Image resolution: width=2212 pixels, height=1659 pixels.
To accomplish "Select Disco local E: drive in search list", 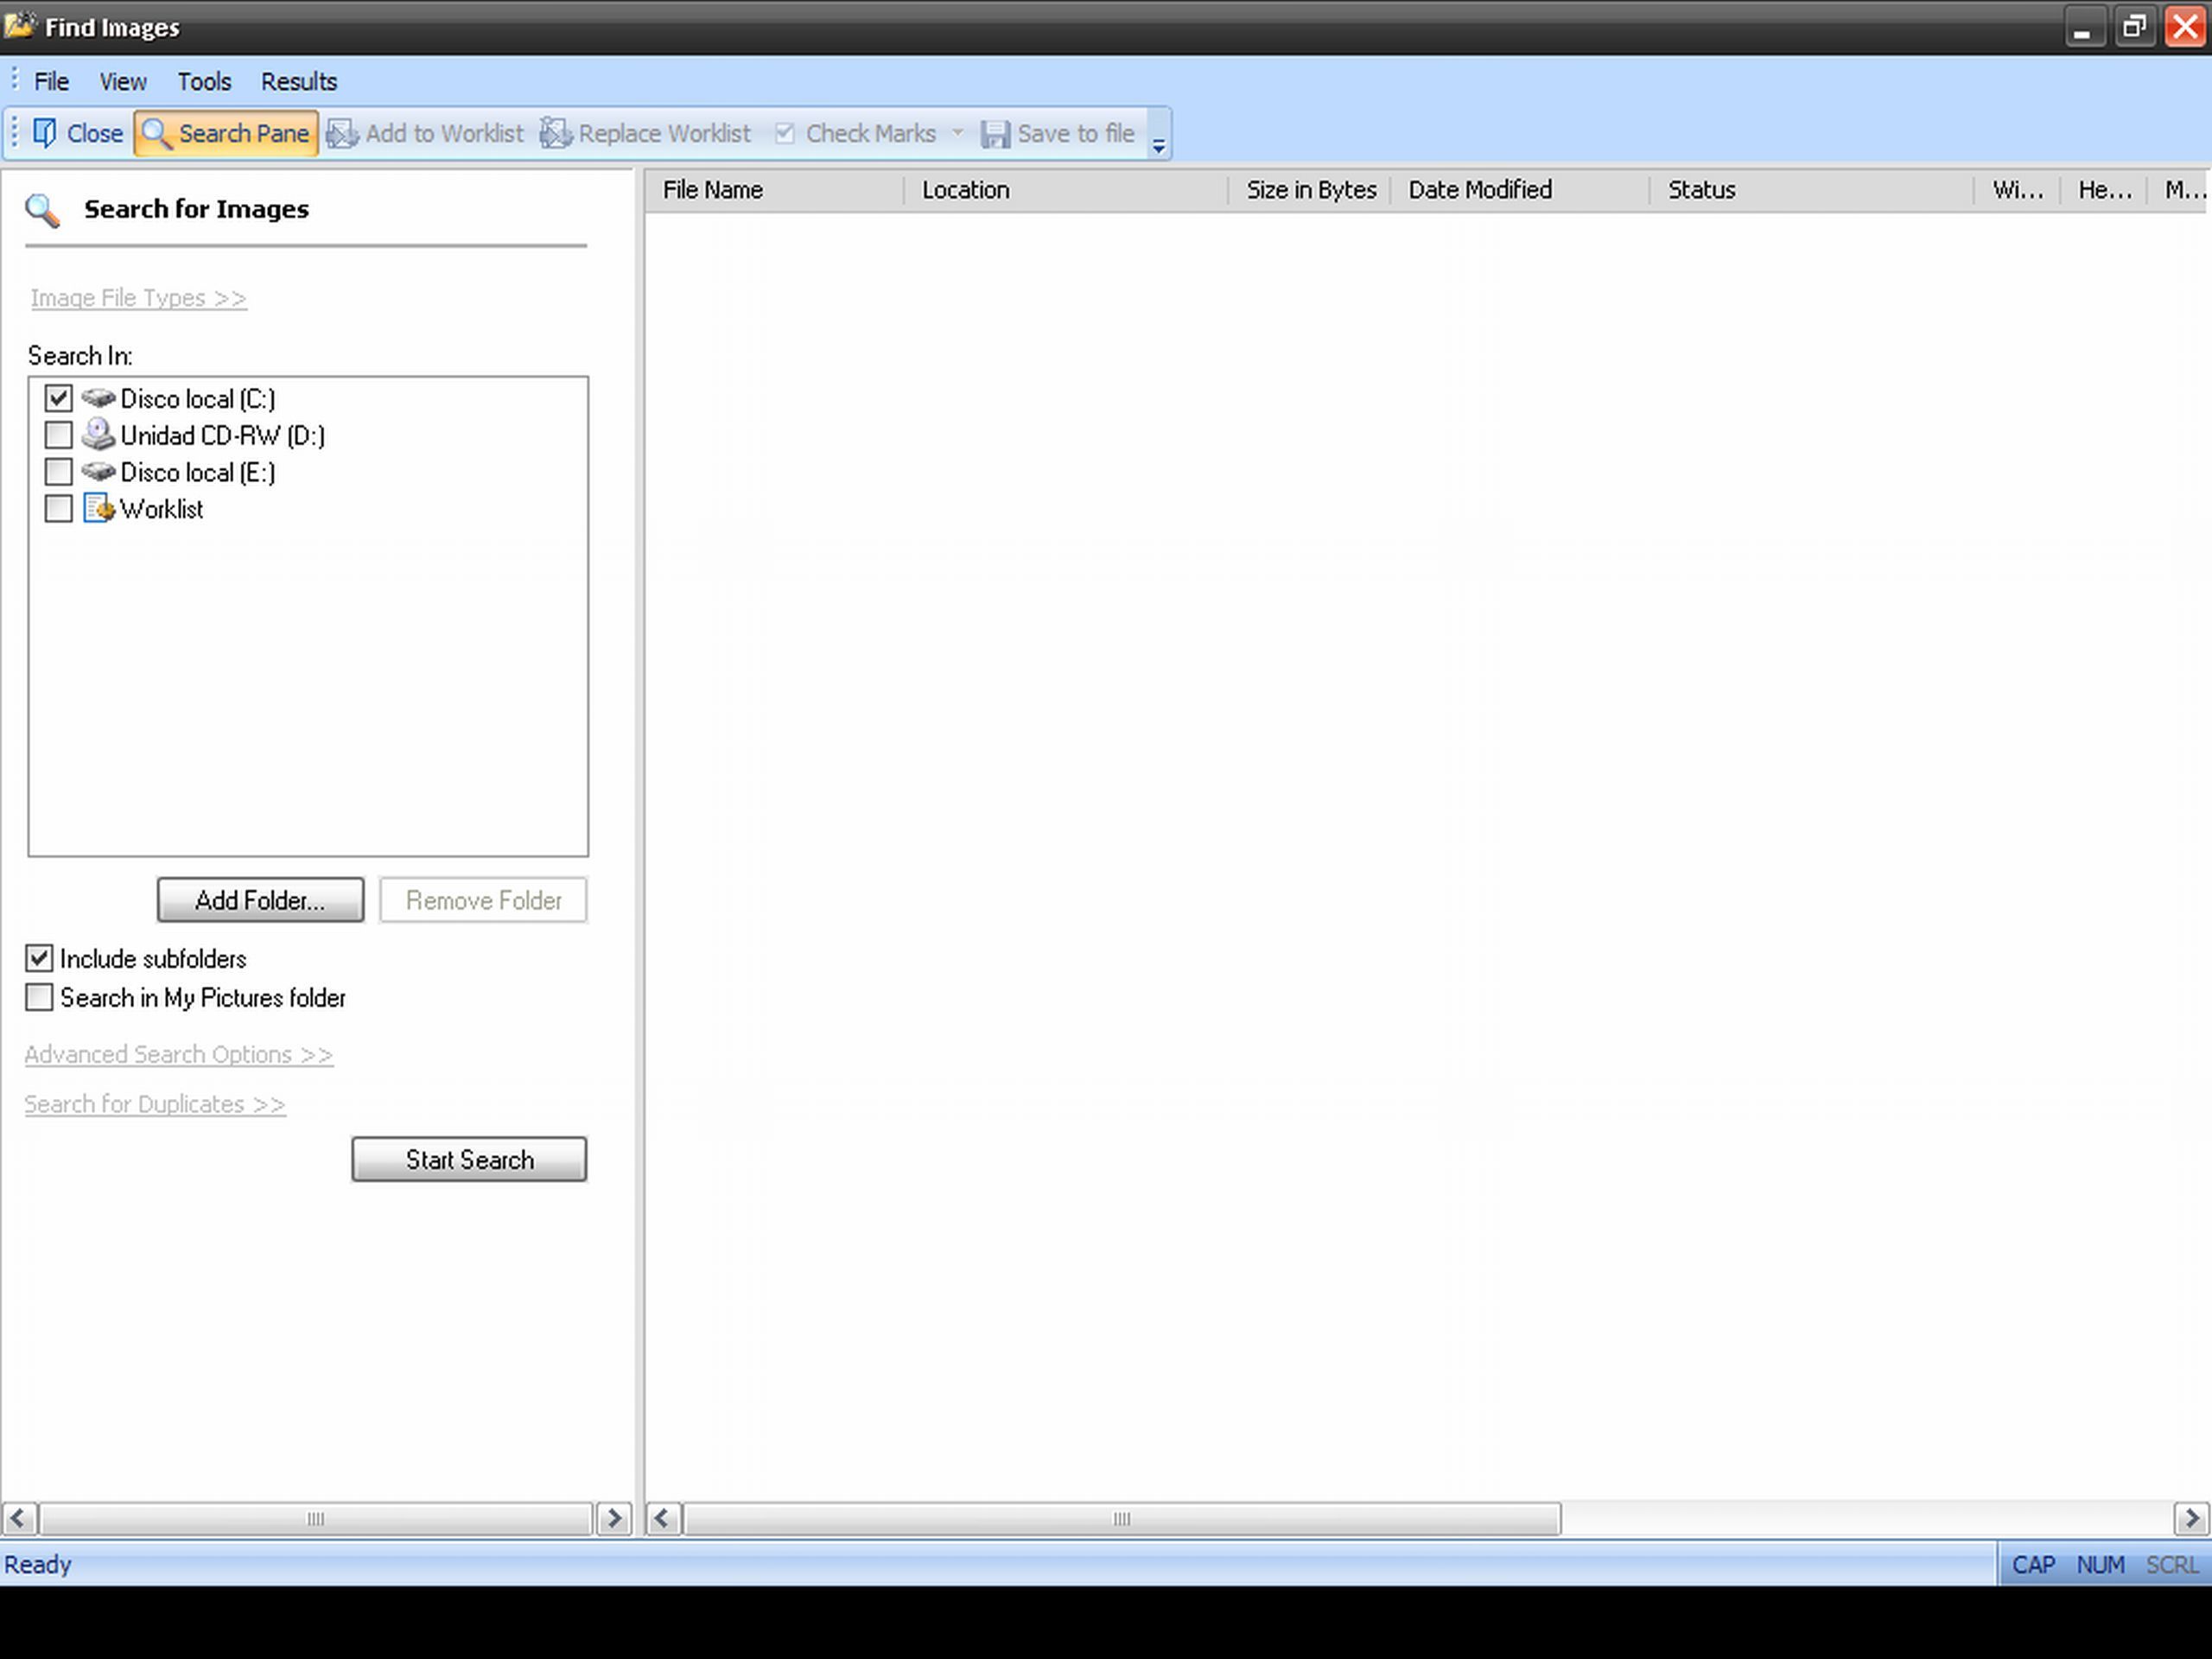I will pos(58,471).
